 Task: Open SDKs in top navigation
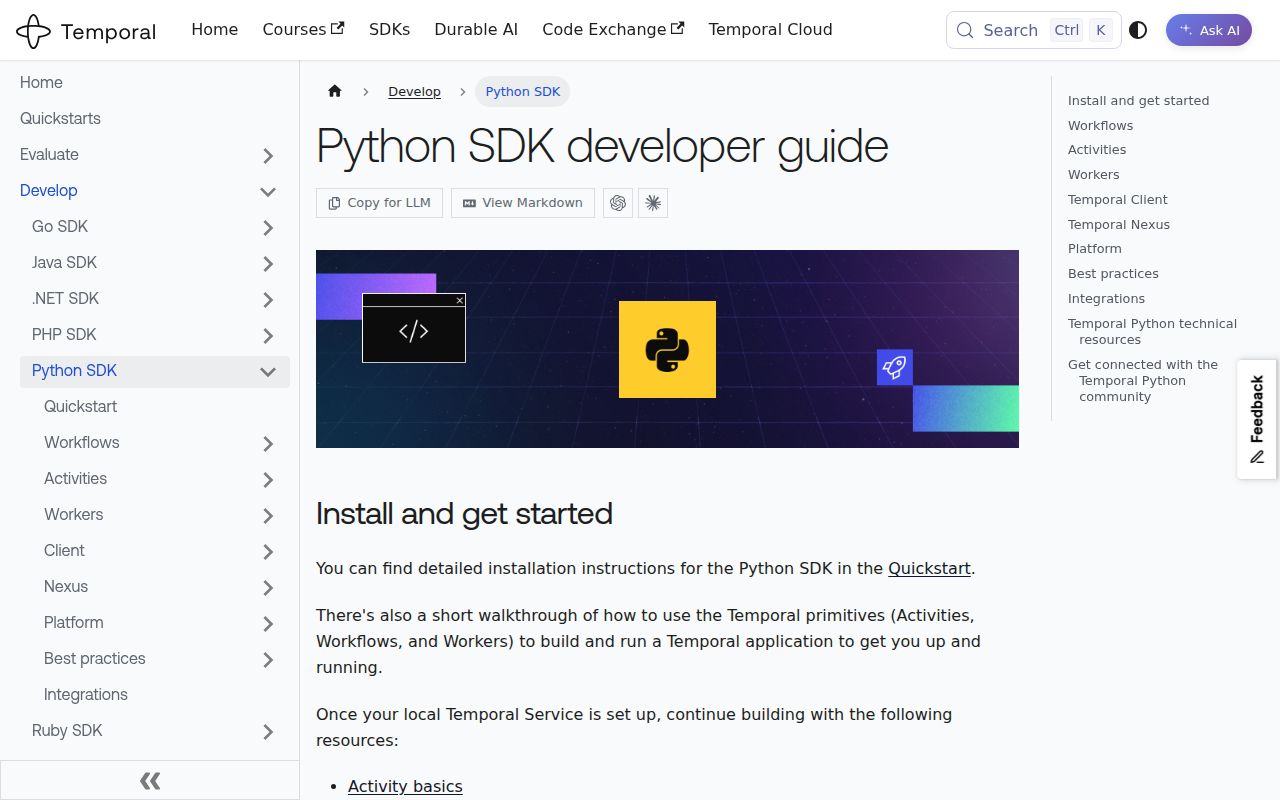point(389,30)
